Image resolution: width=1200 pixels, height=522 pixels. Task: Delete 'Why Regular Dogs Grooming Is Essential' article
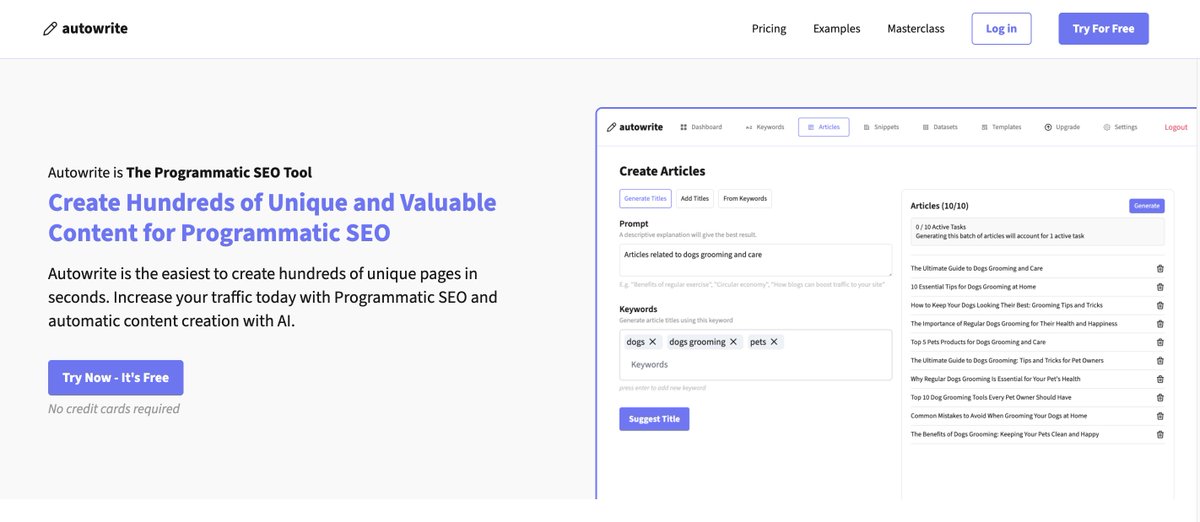click(1160, 379)
